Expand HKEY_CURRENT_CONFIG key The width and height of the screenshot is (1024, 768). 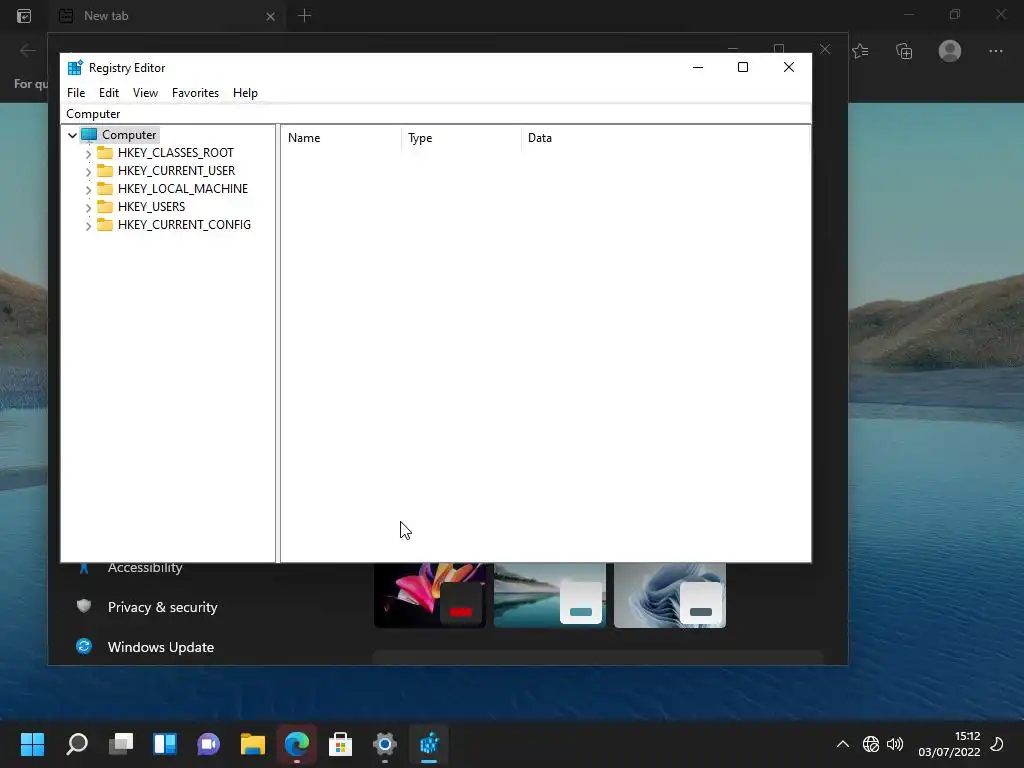88,226
